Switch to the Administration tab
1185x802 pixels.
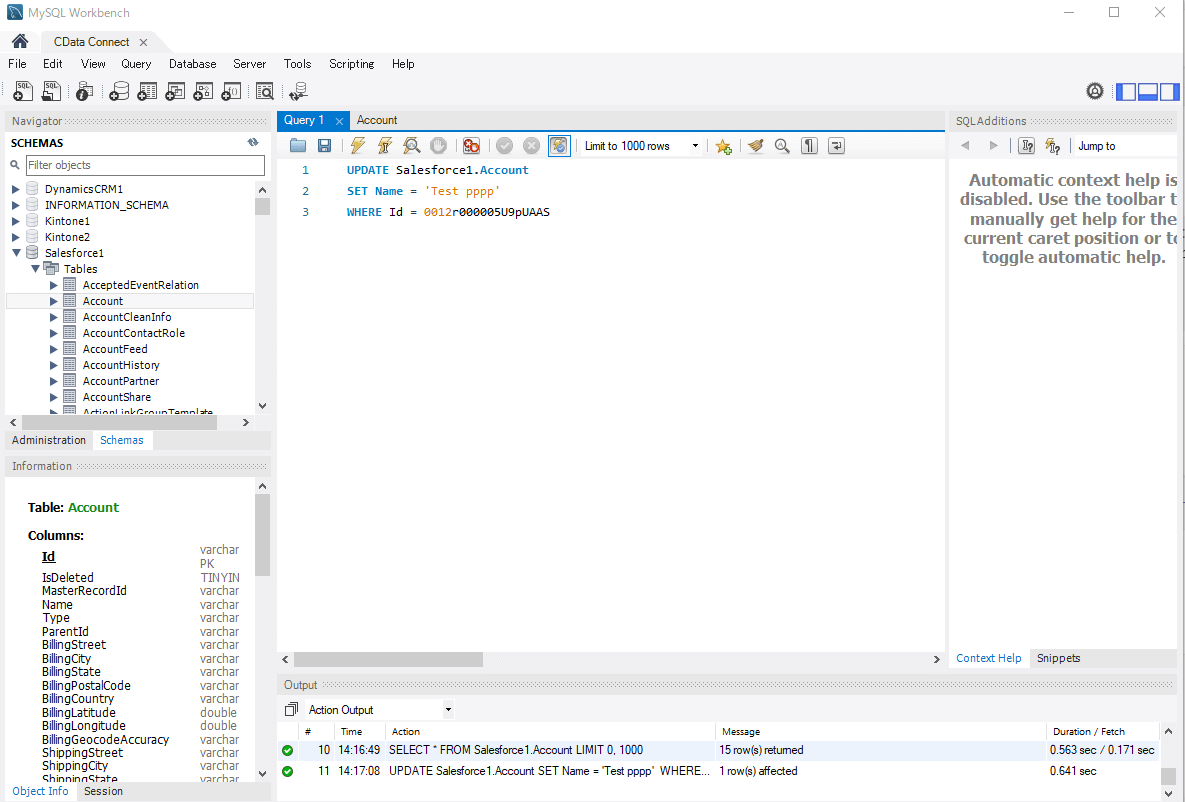click(x=49, y=440)
